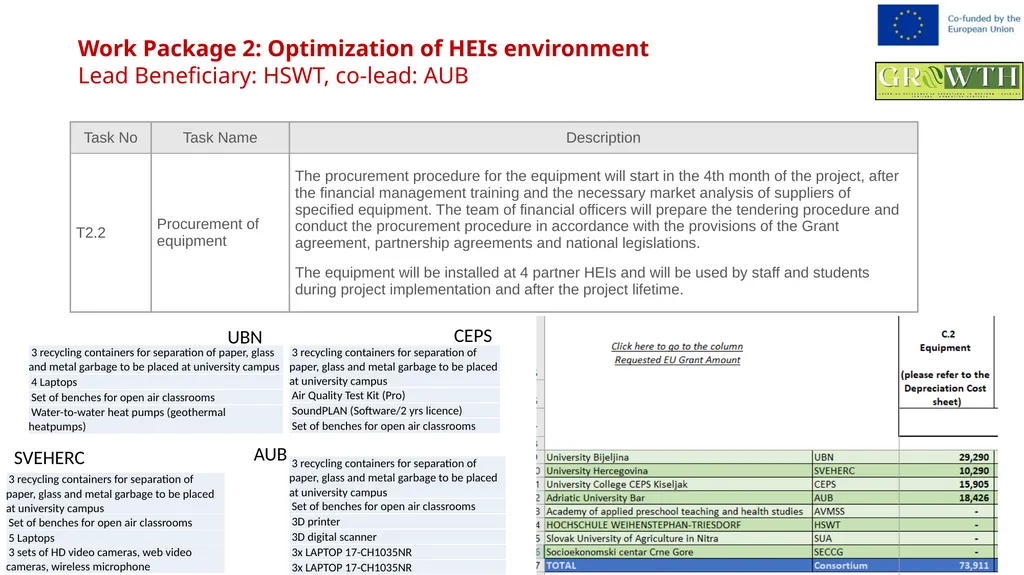Viewport: 1024px width, 575px height.
Task: Click the procurement procedure description paragraph
Action: click(x=597, y=210)
